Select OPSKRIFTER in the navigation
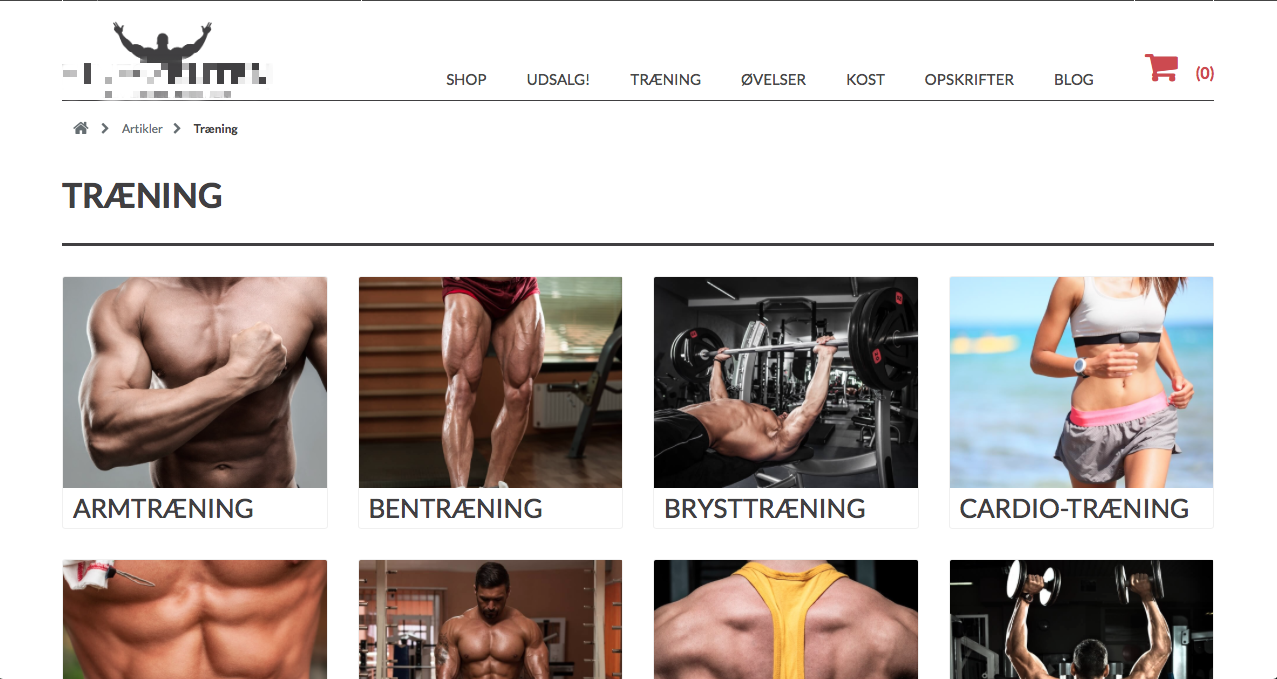This screenshot has width=1277, height=679. tap(969, 80)
